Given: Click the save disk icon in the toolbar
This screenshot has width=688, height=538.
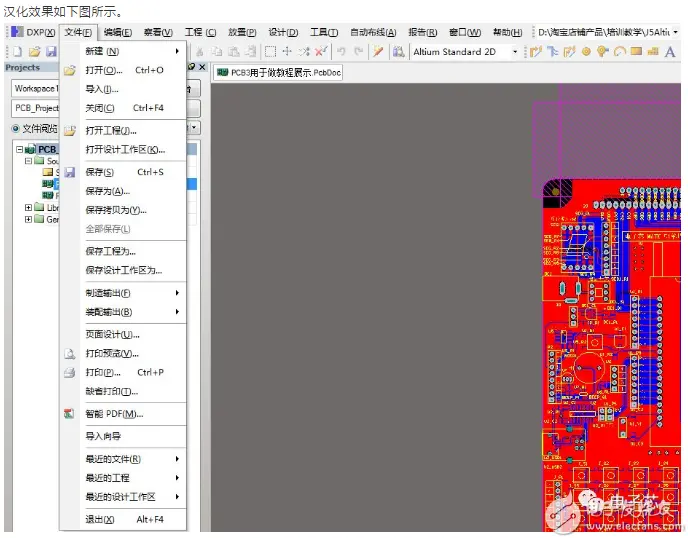Looking at the screenshot, I should (x=51, y=52).
